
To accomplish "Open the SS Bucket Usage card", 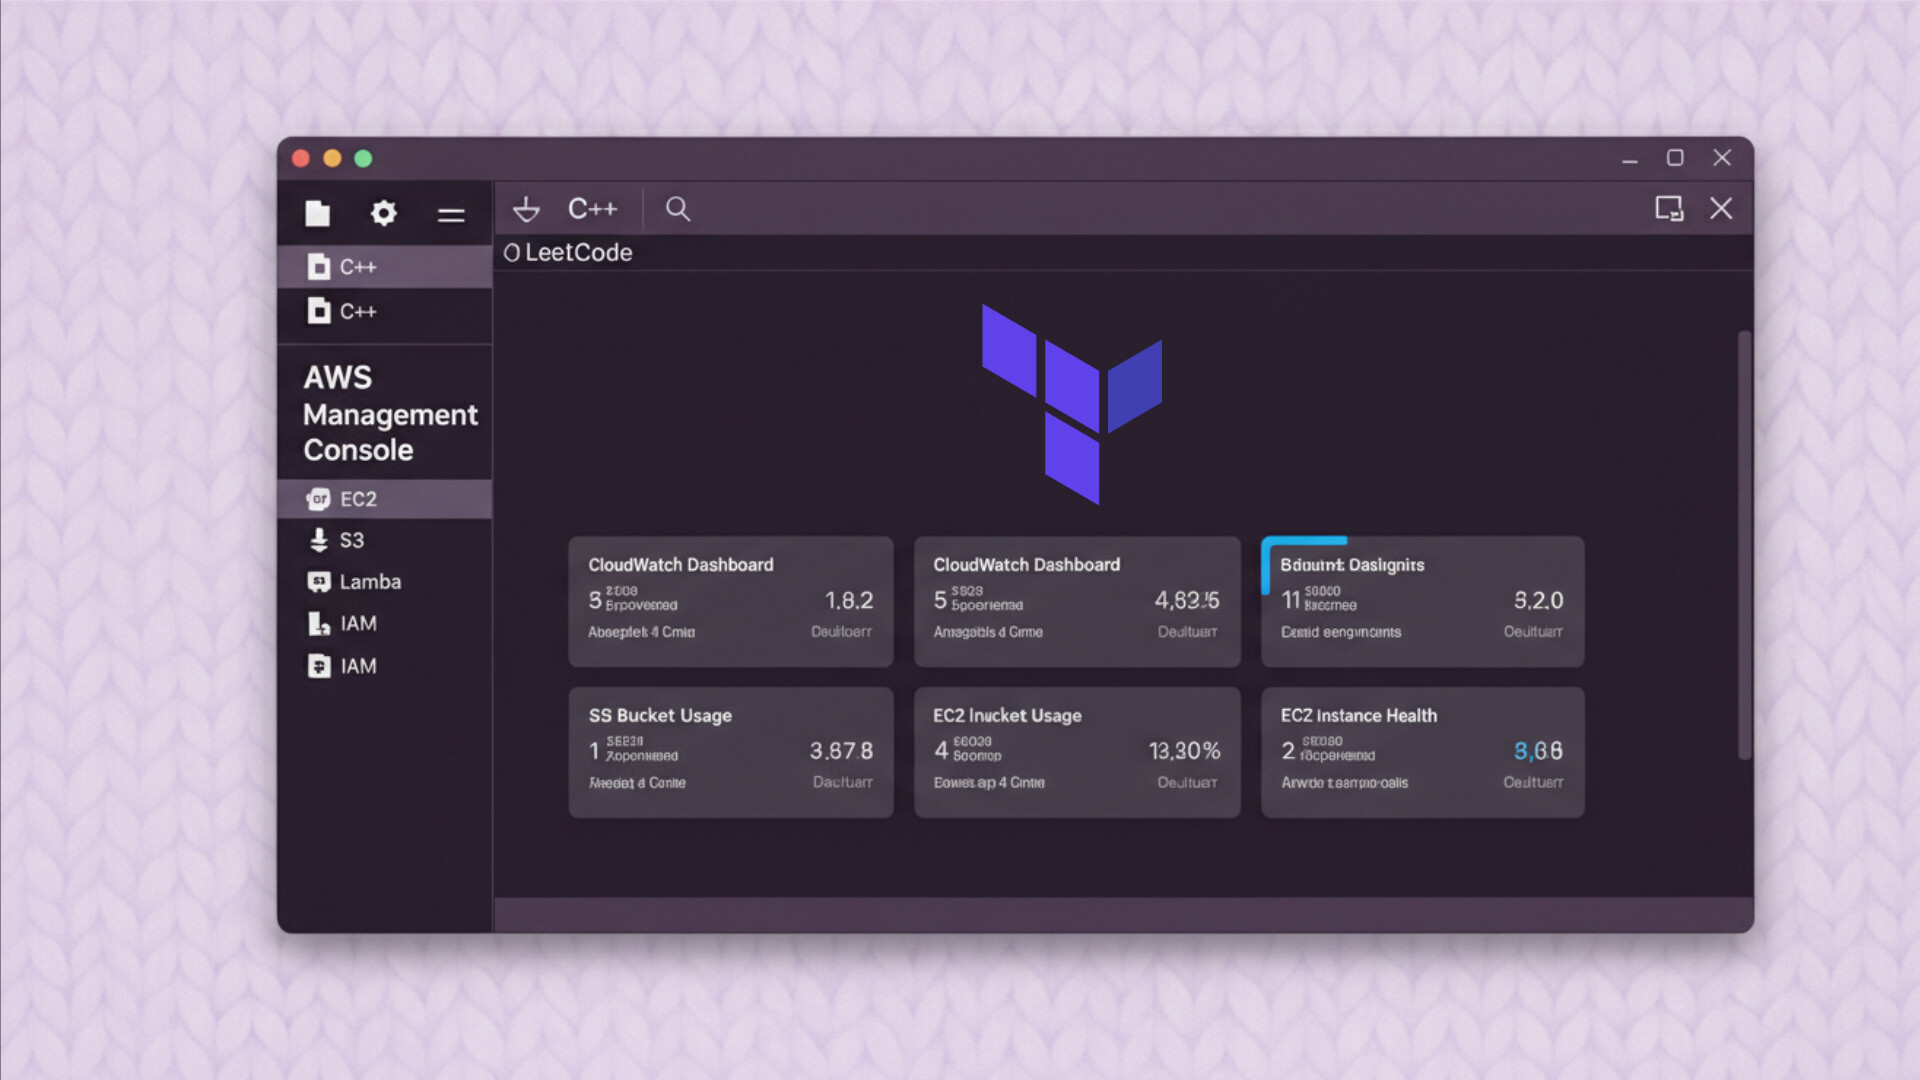I will (x=731, y=752).
